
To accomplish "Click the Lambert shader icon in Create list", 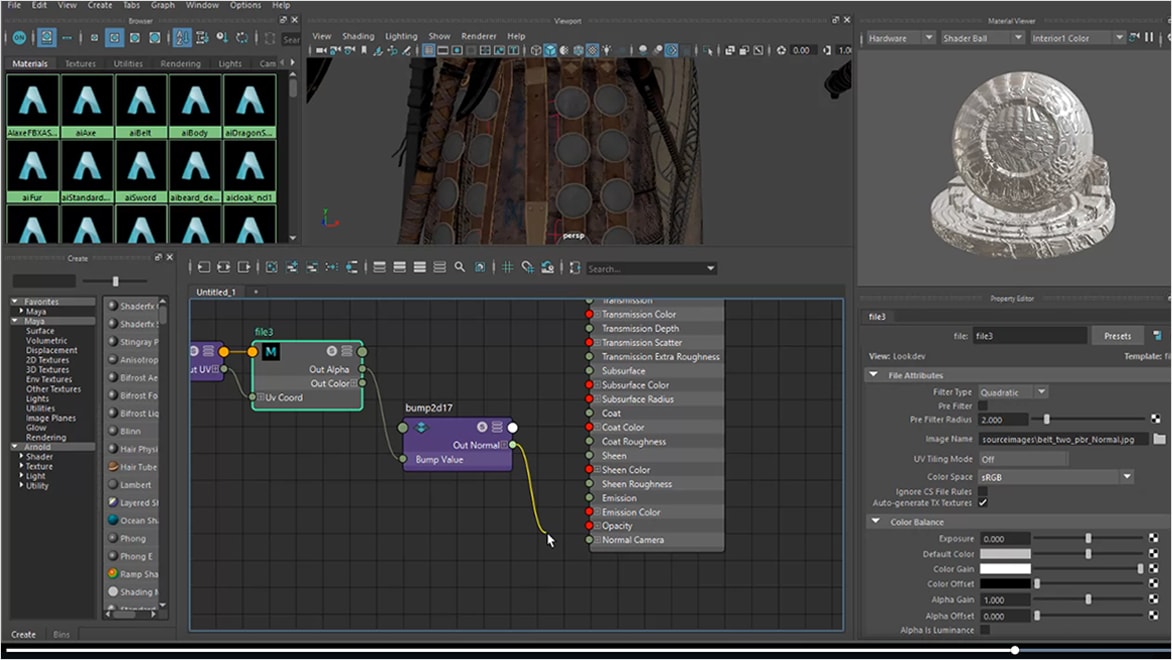I will point(113,485).
